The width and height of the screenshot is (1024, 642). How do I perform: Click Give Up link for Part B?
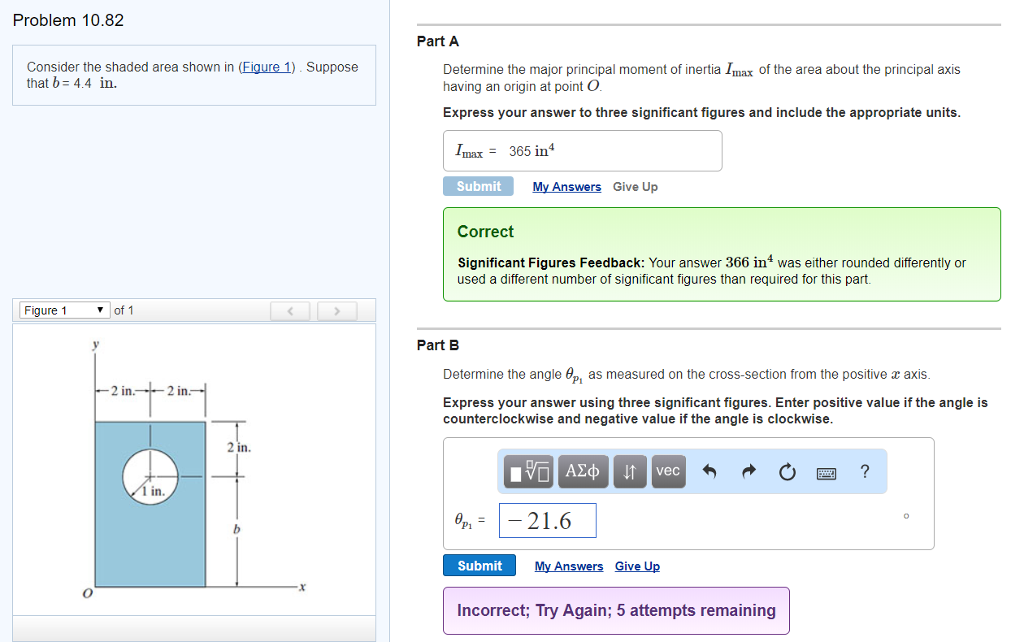[637, 567]
